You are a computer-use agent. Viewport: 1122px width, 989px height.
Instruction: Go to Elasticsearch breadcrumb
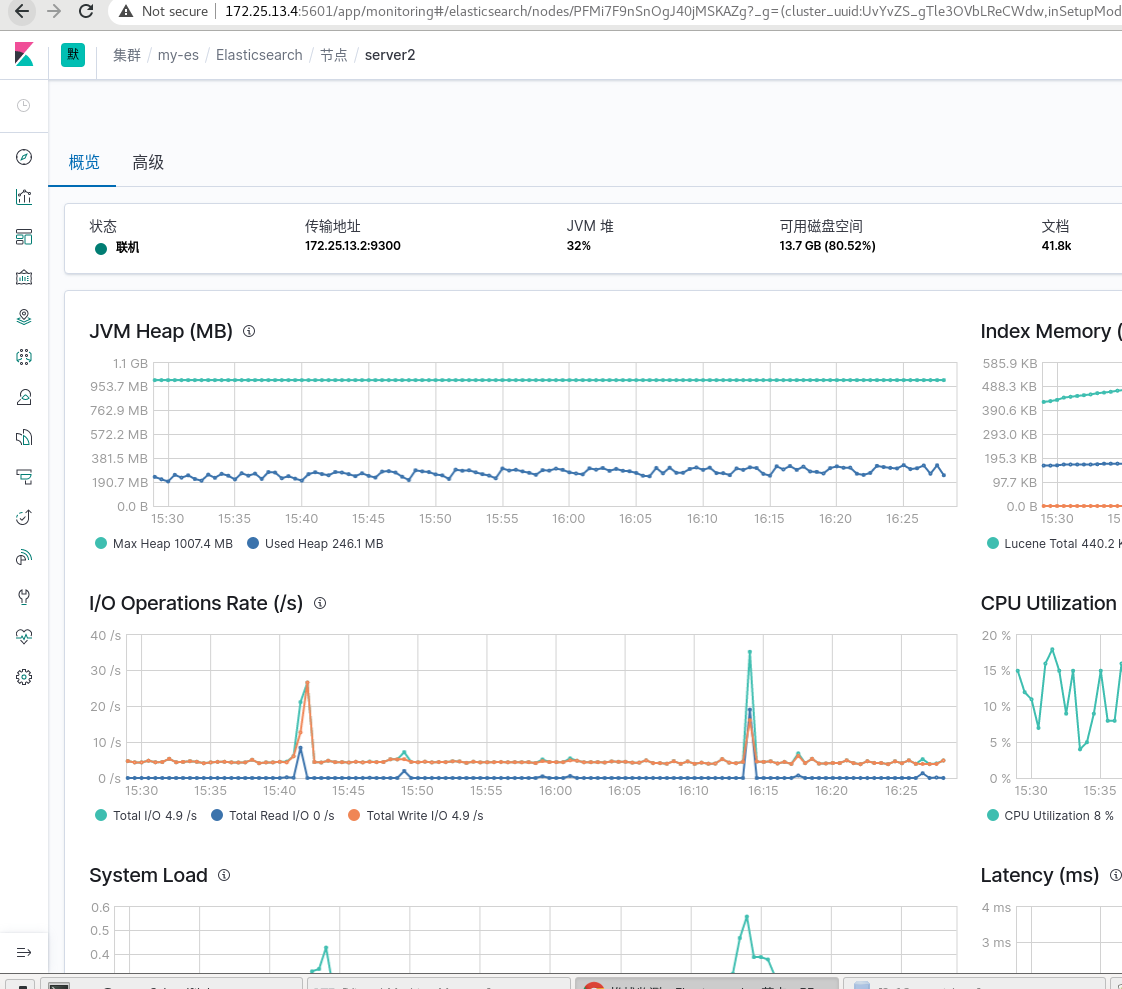tap(259, 55)
